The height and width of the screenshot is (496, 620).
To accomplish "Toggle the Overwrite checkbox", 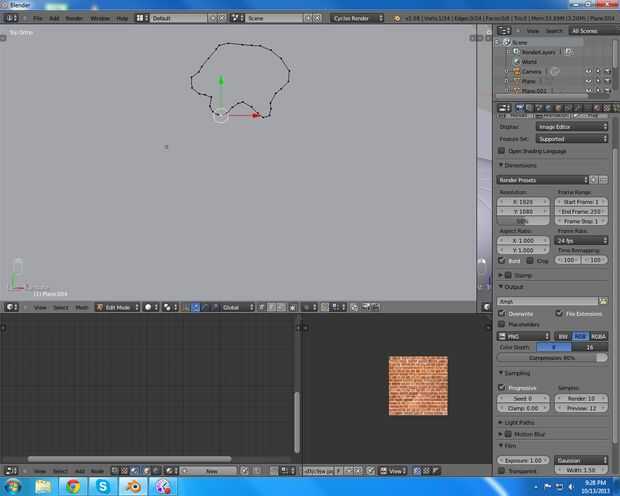I will click(x=501, y=313).
